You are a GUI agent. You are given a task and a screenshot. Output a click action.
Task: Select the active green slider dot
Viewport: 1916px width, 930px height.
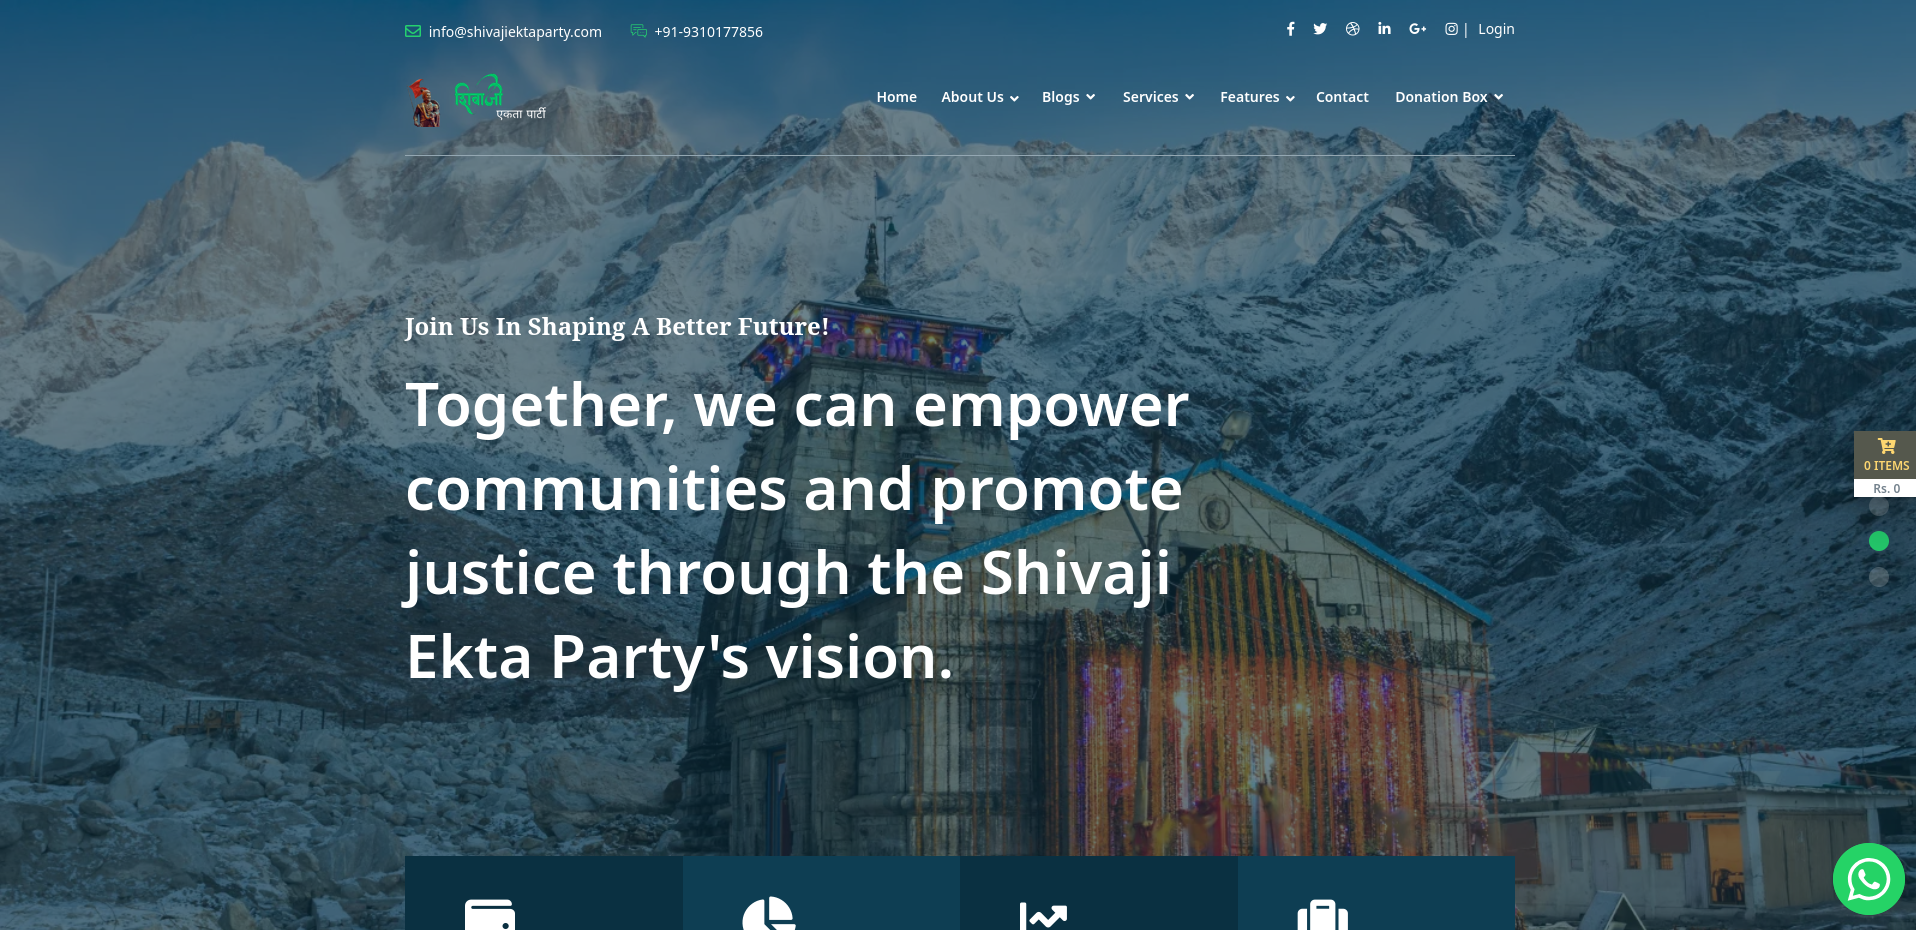tap(1879, 541)
